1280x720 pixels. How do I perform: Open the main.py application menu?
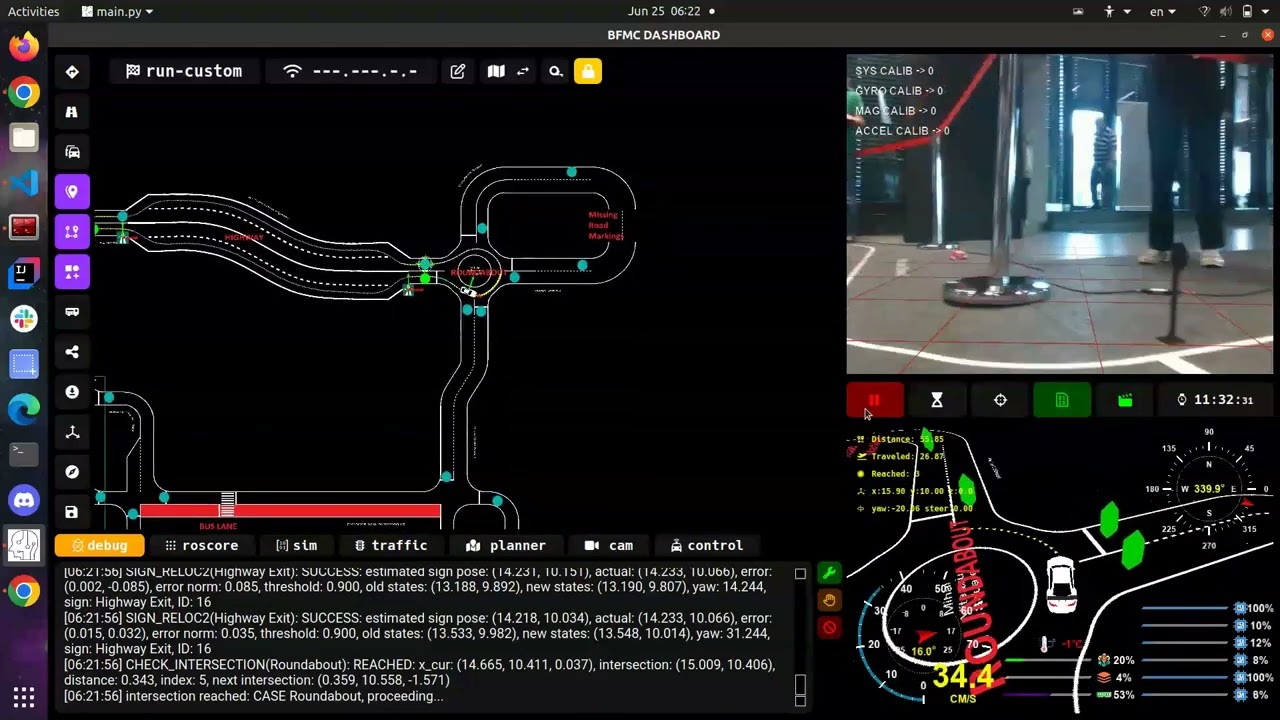point(118,11)
